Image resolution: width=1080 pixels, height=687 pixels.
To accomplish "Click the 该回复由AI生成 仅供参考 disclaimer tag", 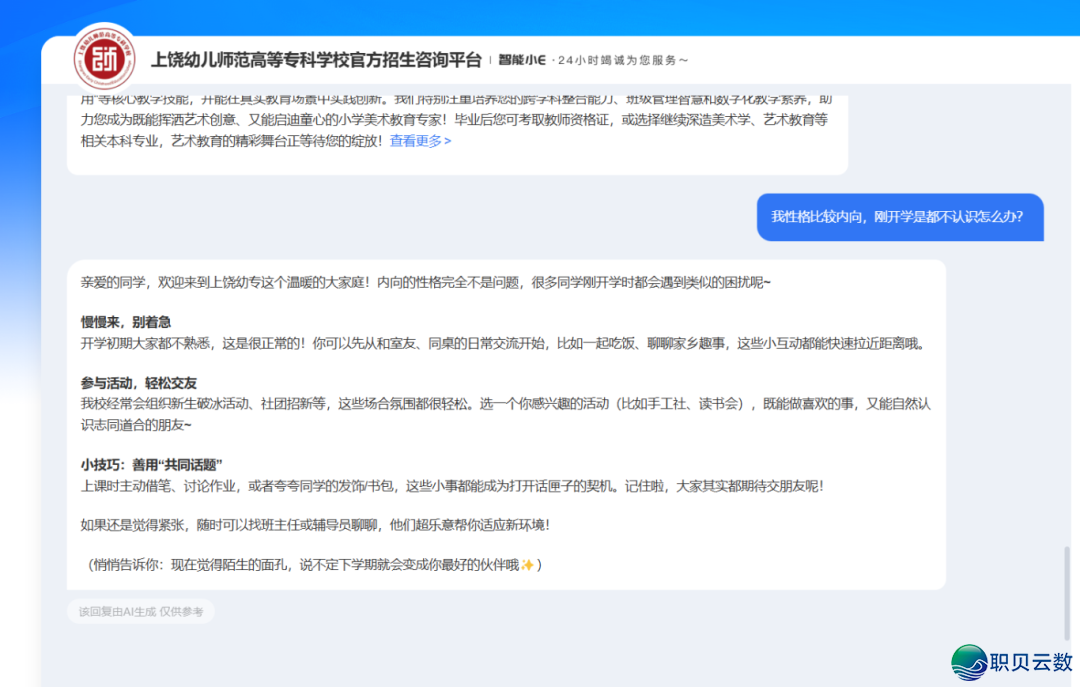I will 141,611.
